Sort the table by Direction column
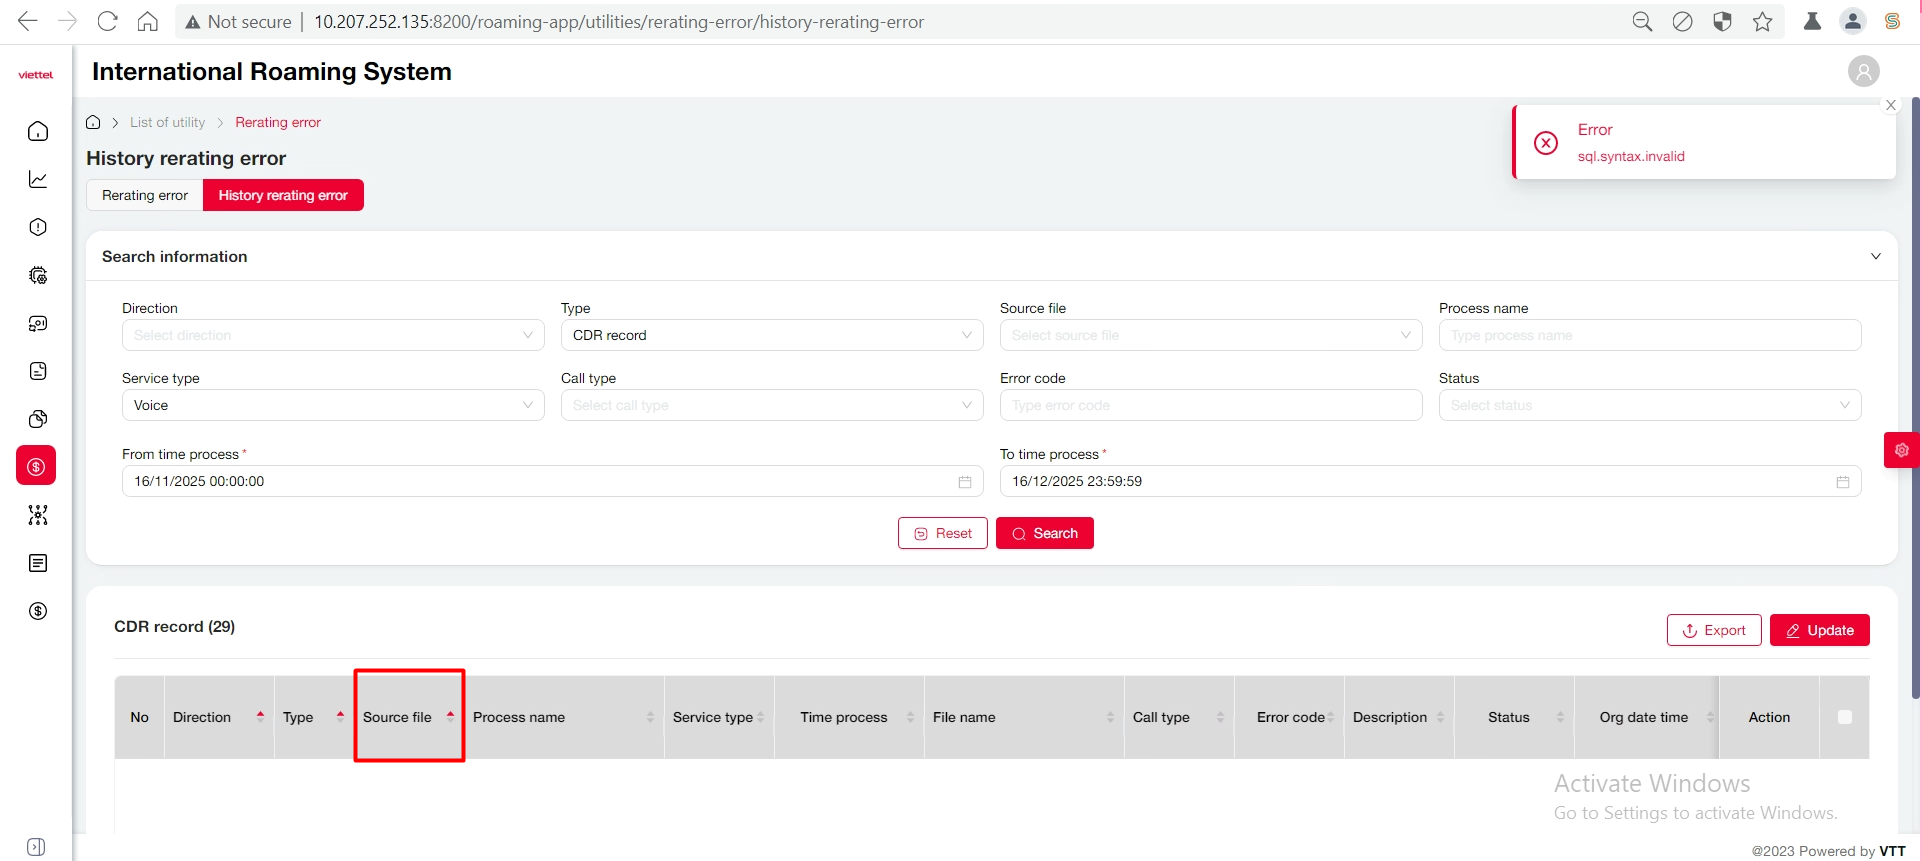This screenshot has height=861, width=1922. click(x=260, y=717)
